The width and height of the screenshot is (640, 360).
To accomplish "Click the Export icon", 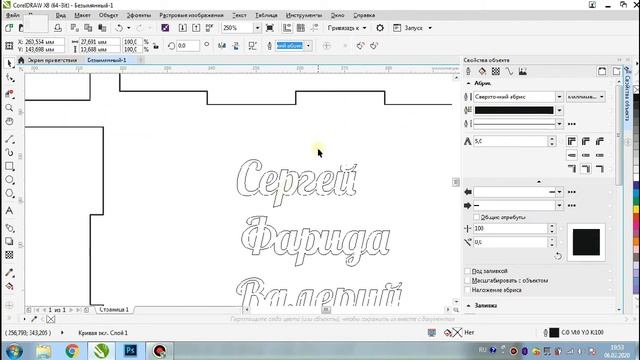I will pyautogui.click(x=196, y=28).
